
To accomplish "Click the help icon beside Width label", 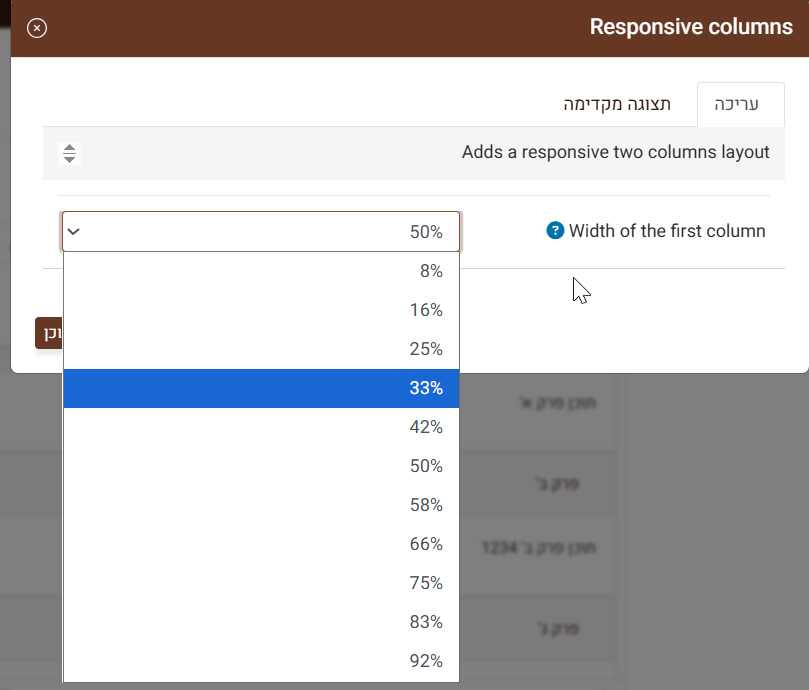I will pyautogui.click(x=555, y=231).
